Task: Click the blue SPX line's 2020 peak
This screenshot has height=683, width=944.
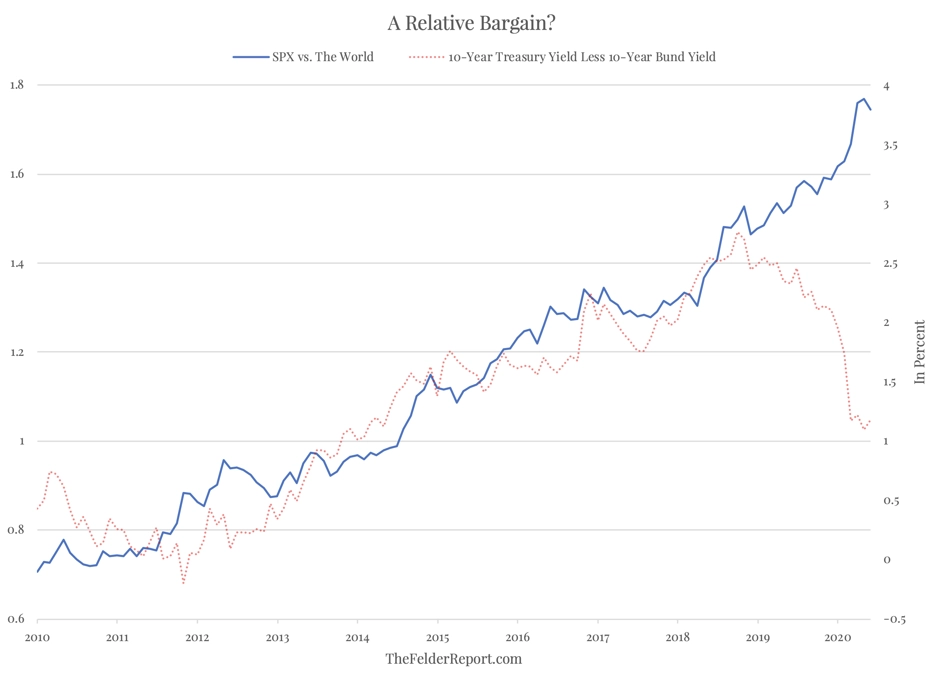Action: (x=864, y=99)
